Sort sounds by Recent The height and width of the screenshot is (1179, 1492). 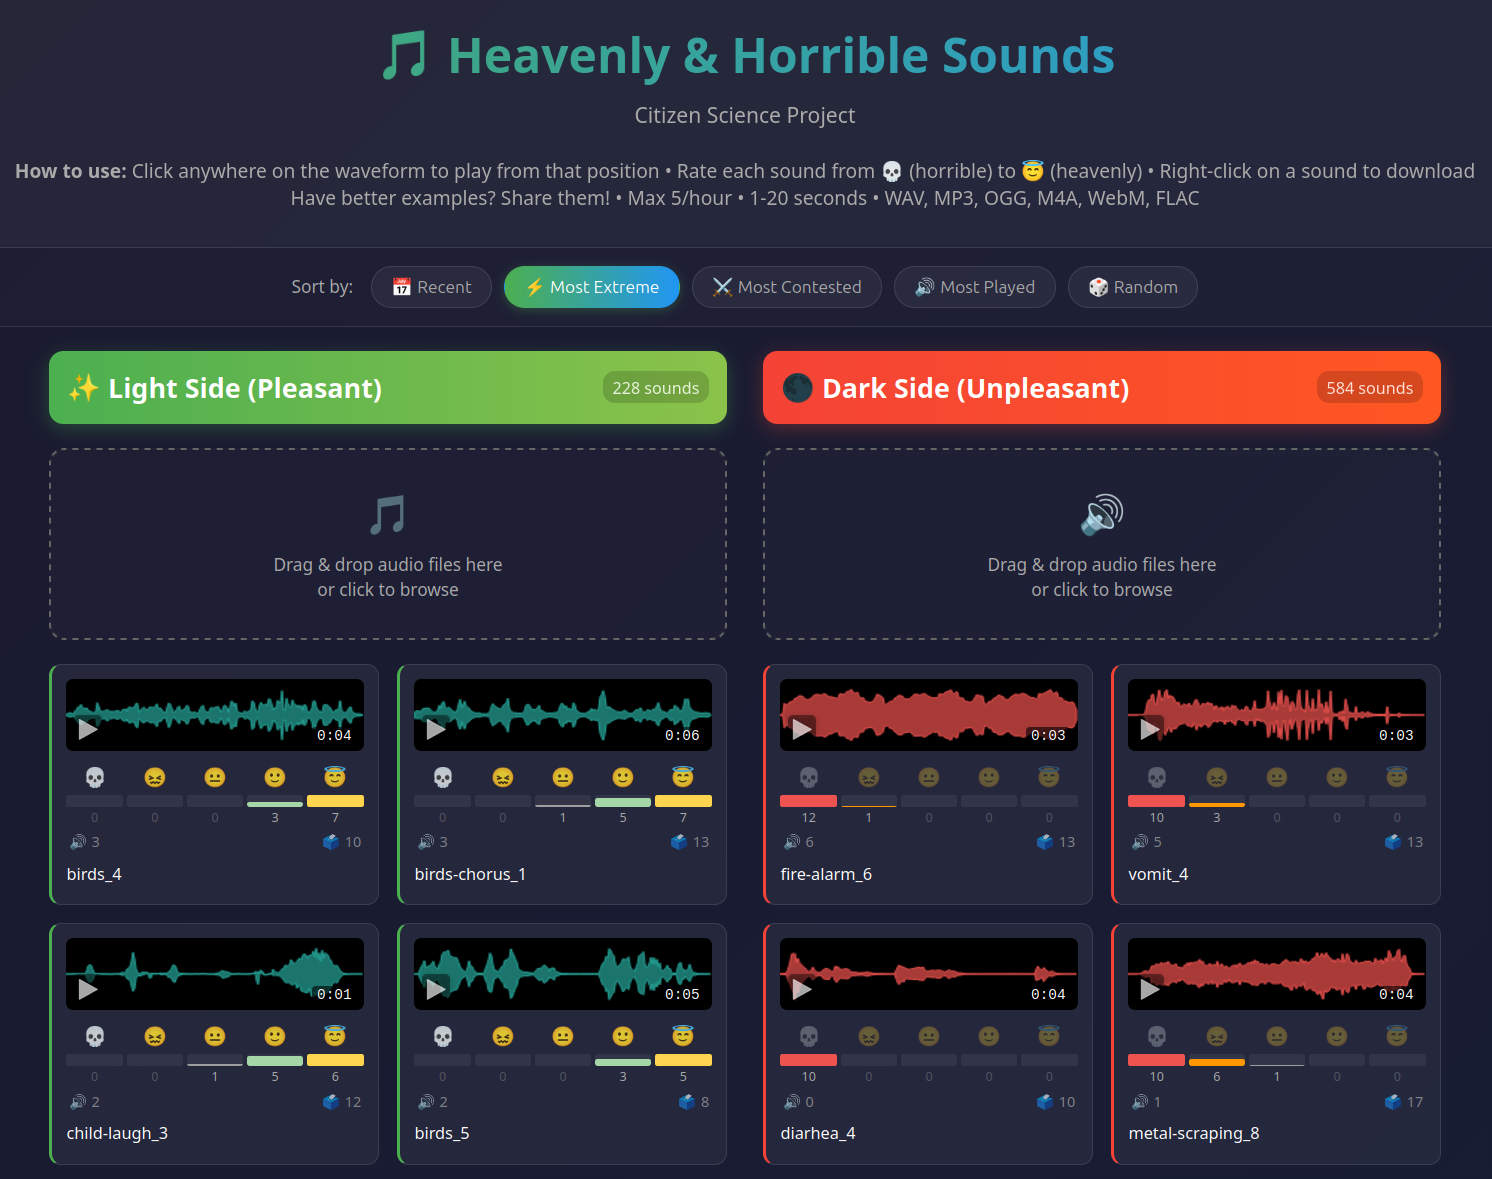coord(431,287)
